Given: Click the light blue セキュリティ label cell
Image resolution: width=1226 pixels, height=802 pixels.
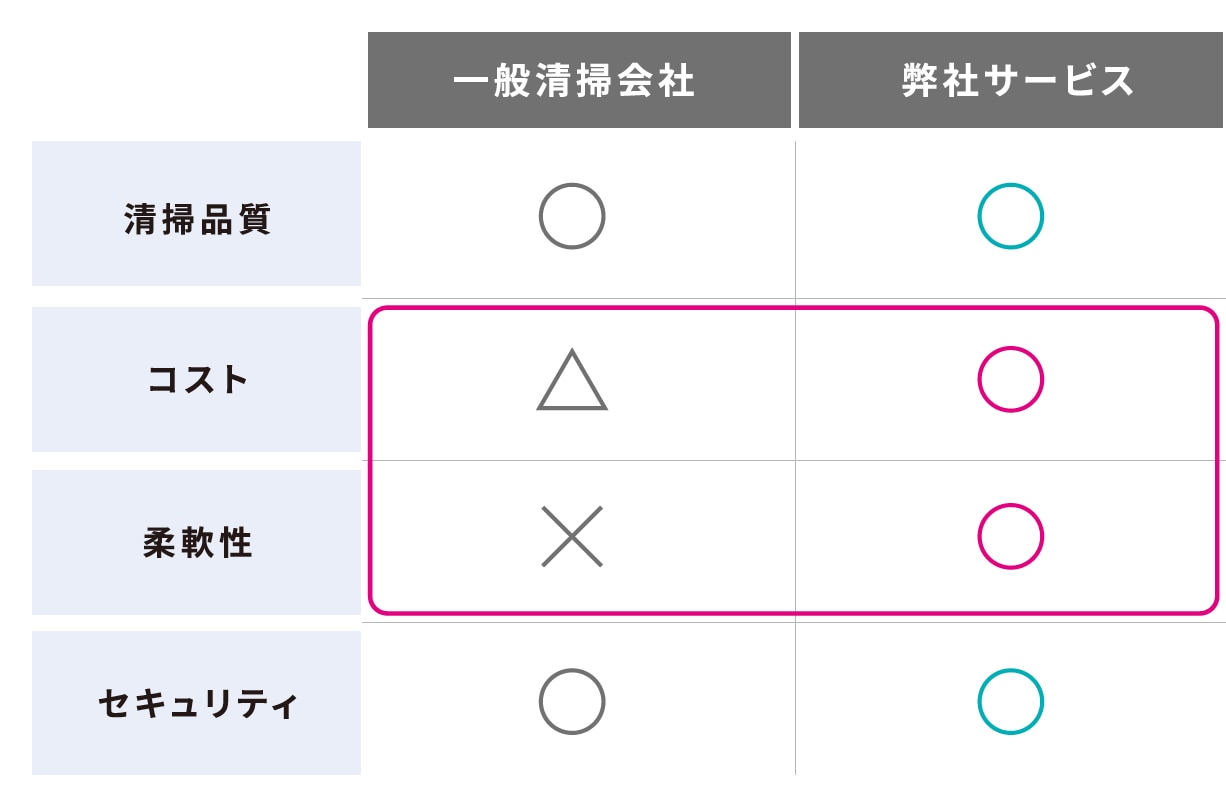Looking at the screenshot, I should click(x=196, y=703).
